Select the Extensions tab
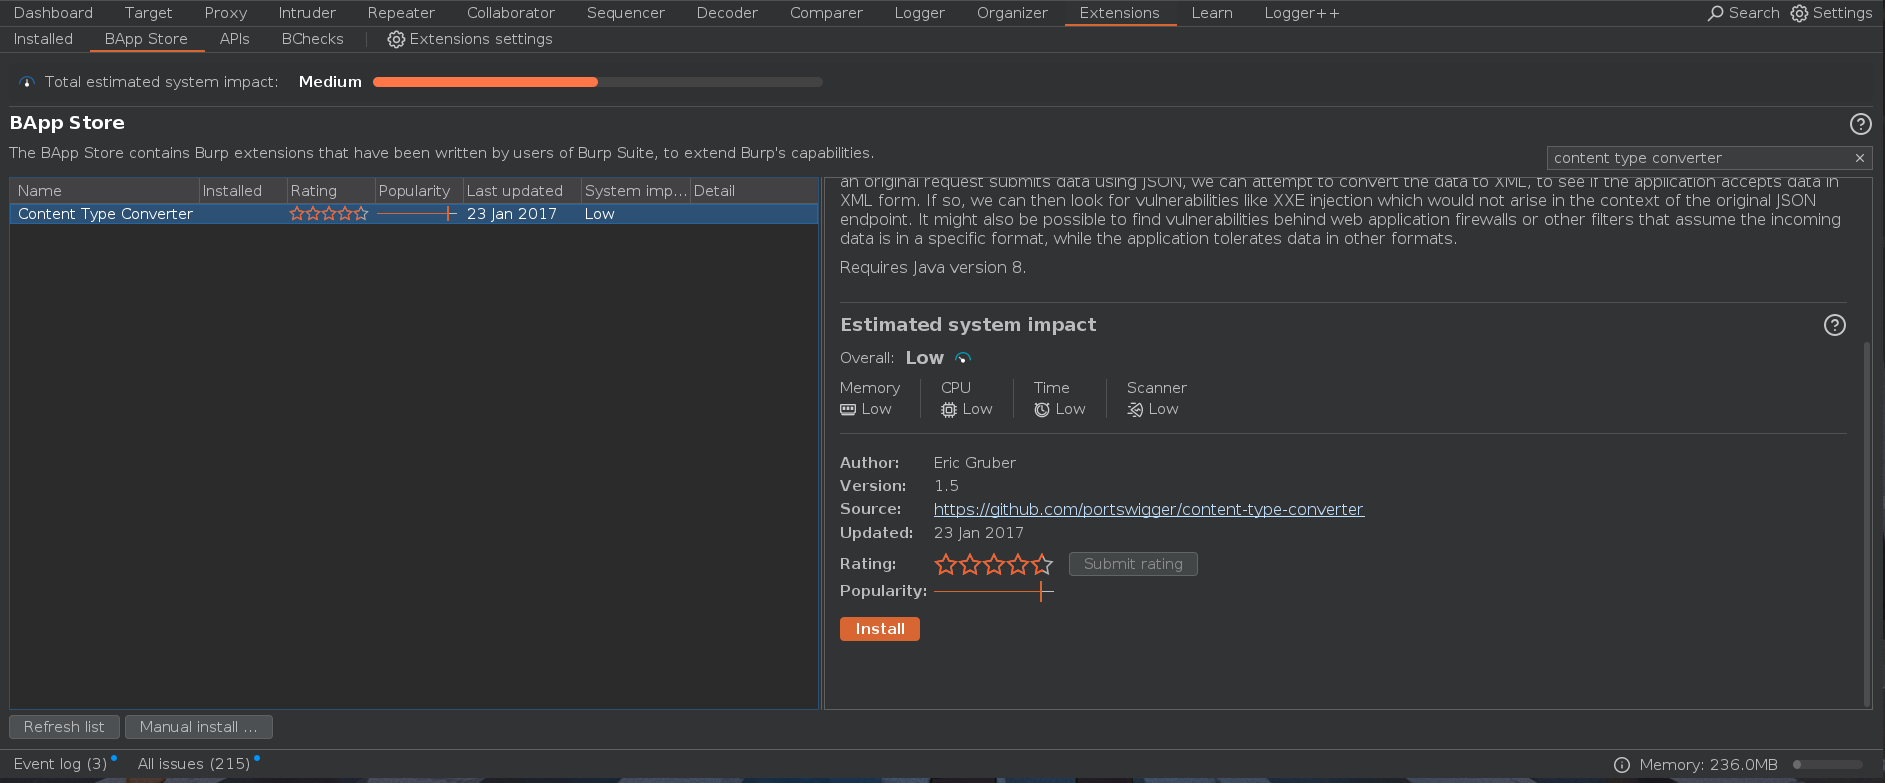This screenshot has height=783, width=1885. pyautogui.click(x=1120, y=13)
